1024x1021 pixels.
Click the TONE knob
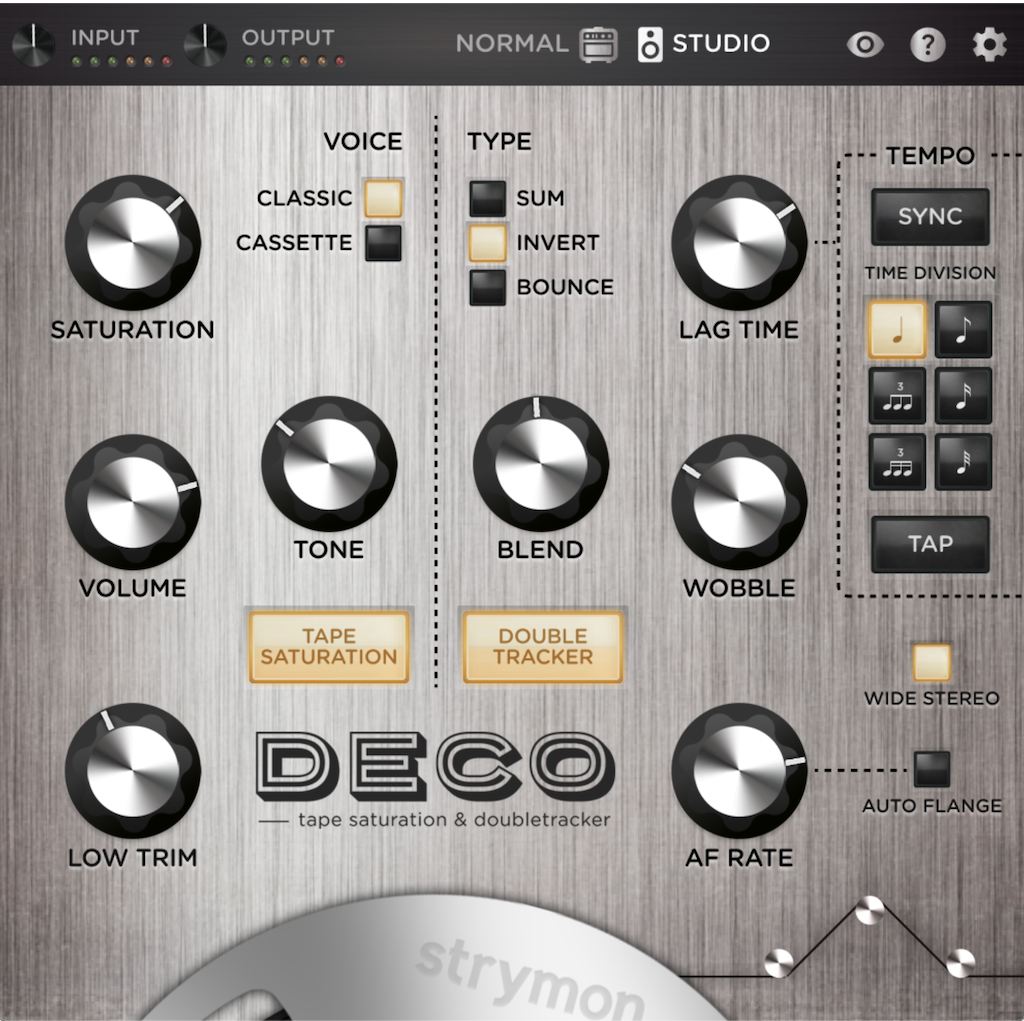(329, 464)
